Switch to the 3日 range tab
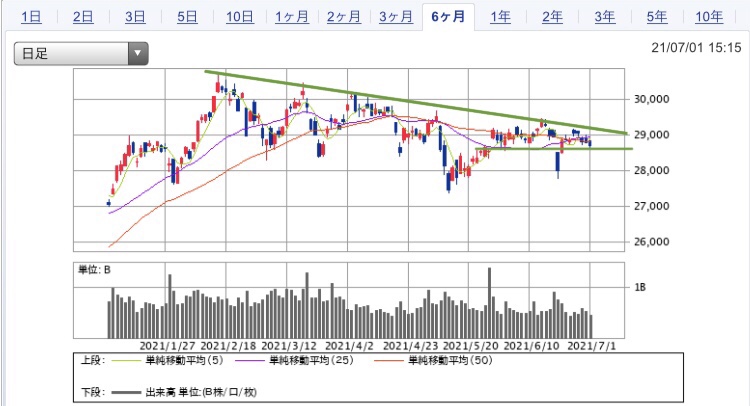This screenshot has height=406, width=750. pos(135,17)
